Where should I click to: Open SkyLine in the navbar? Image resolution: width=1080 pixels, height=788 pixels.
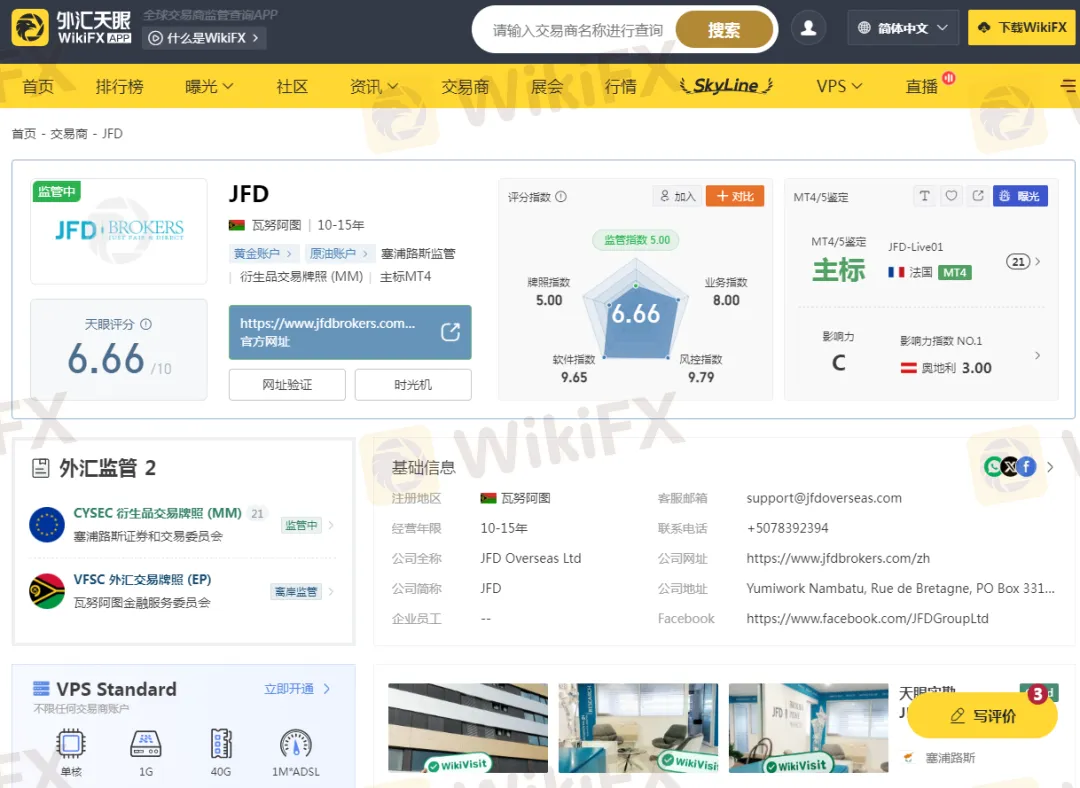click(x=725, y=85)
